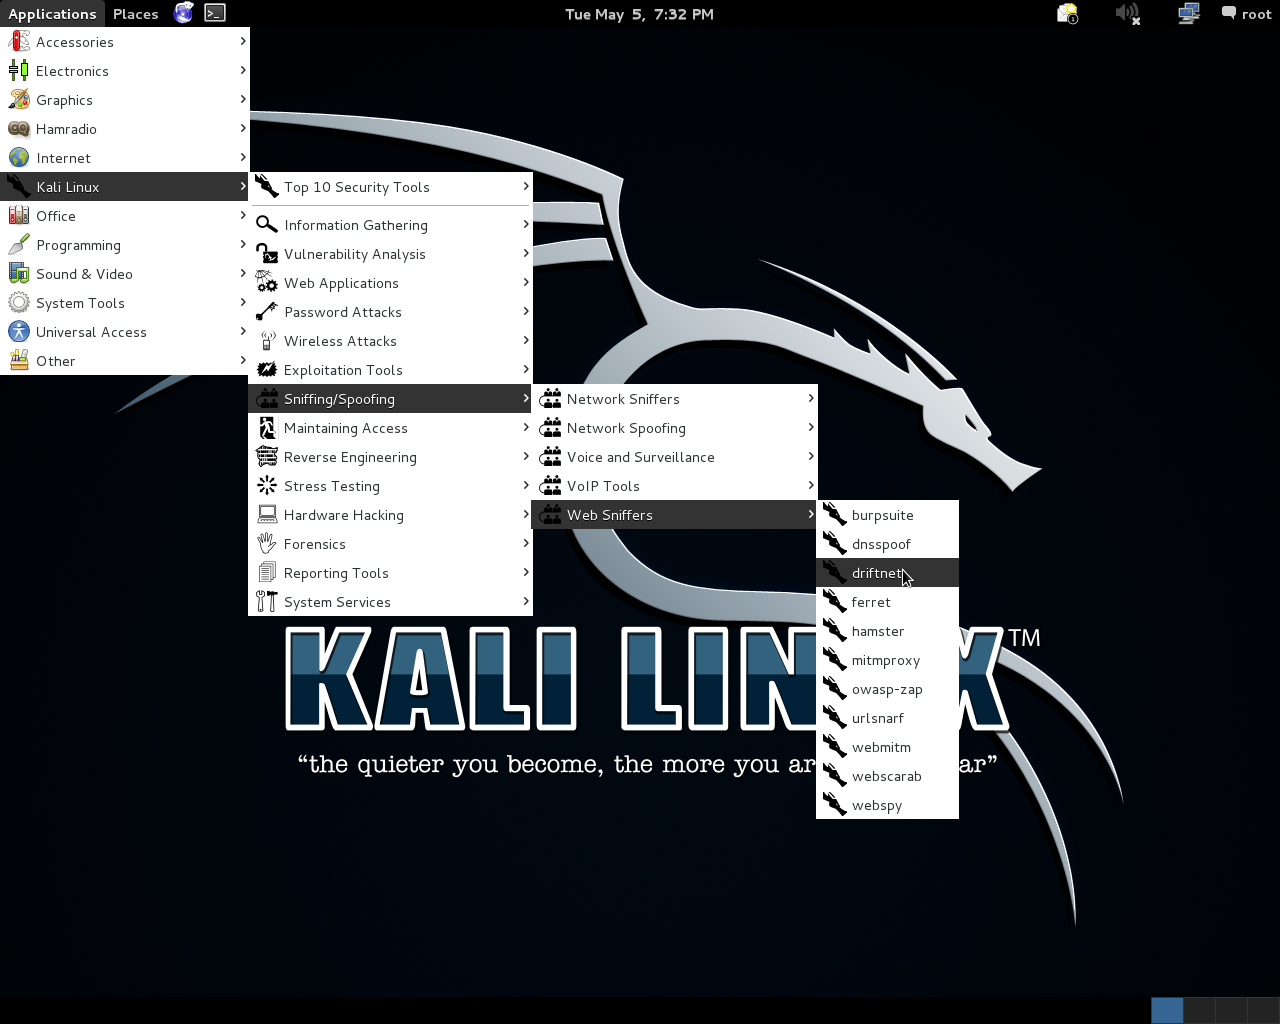Screen dimensions: 1280x1024
Task: Expand the Network Spoofing submenu arrow
Action: (x=811, y=427)
